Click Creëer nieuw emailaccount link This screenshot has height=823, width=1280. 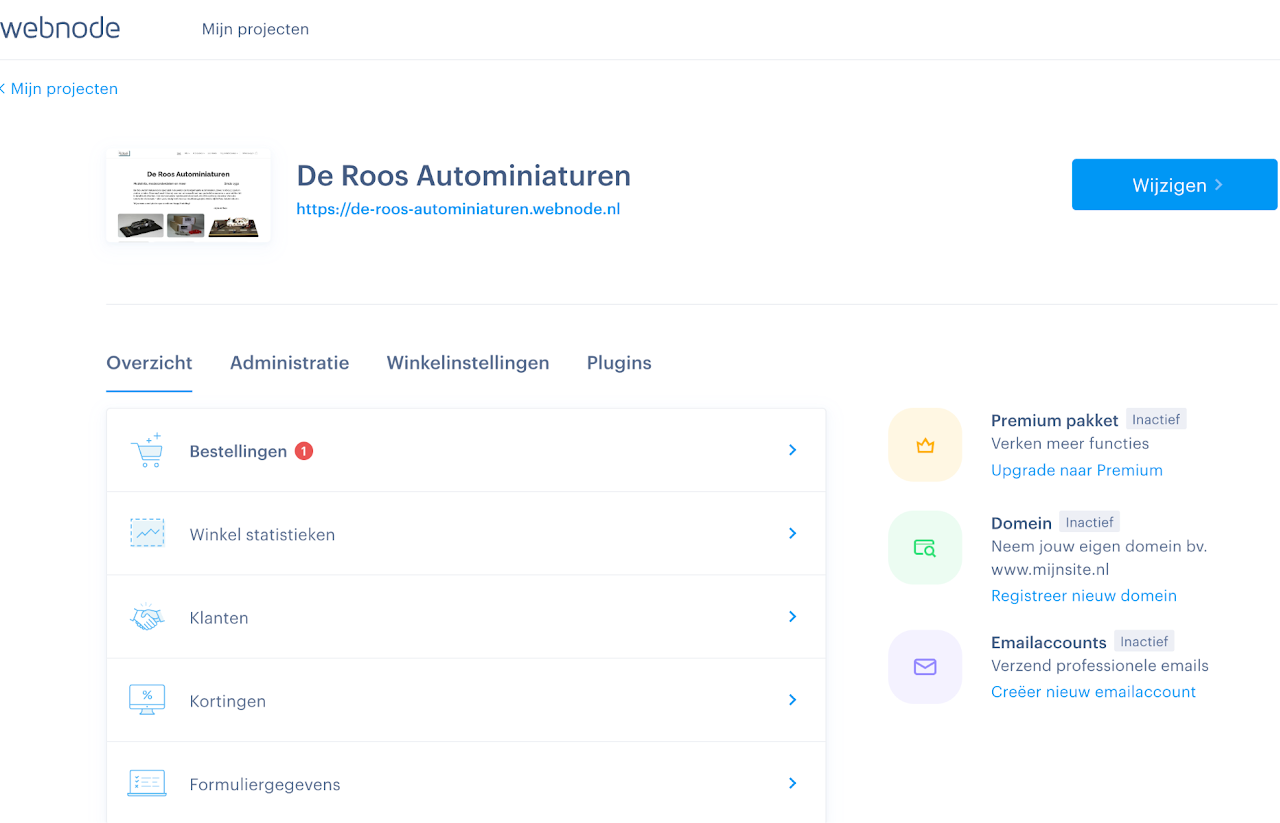1093,691
